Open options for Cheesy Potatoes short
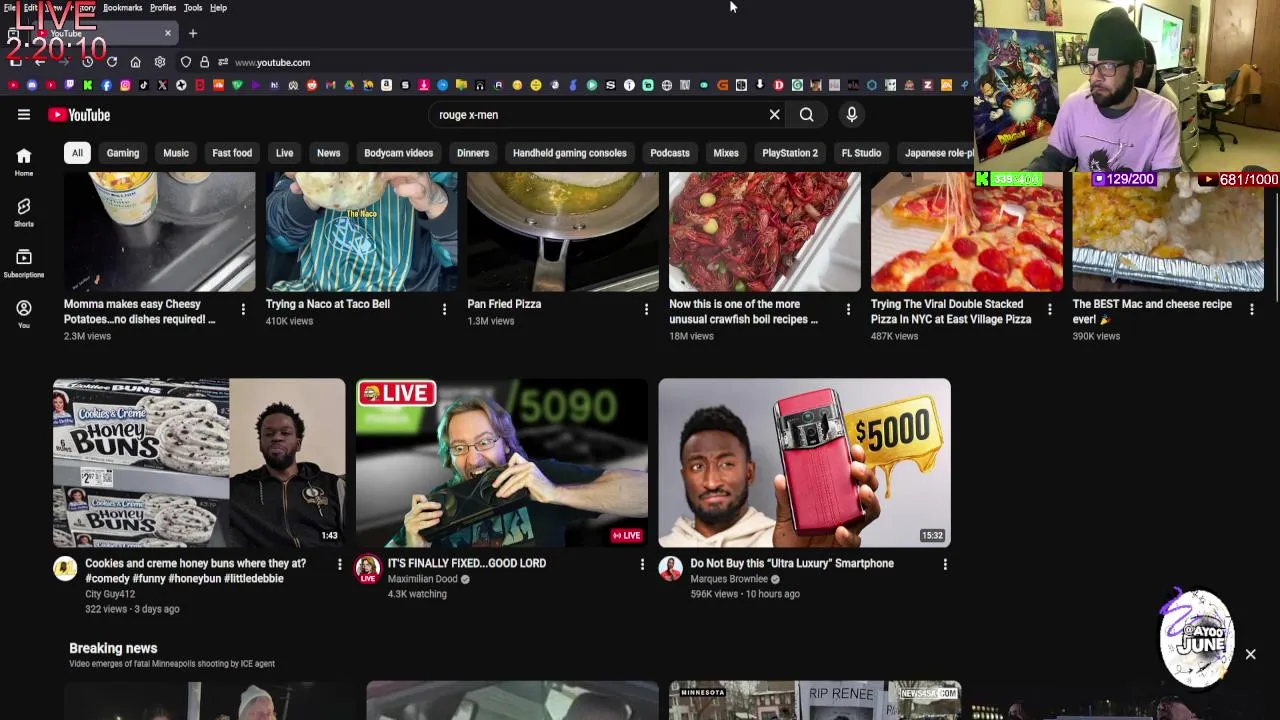The image size is (1280, 720). 243,310
